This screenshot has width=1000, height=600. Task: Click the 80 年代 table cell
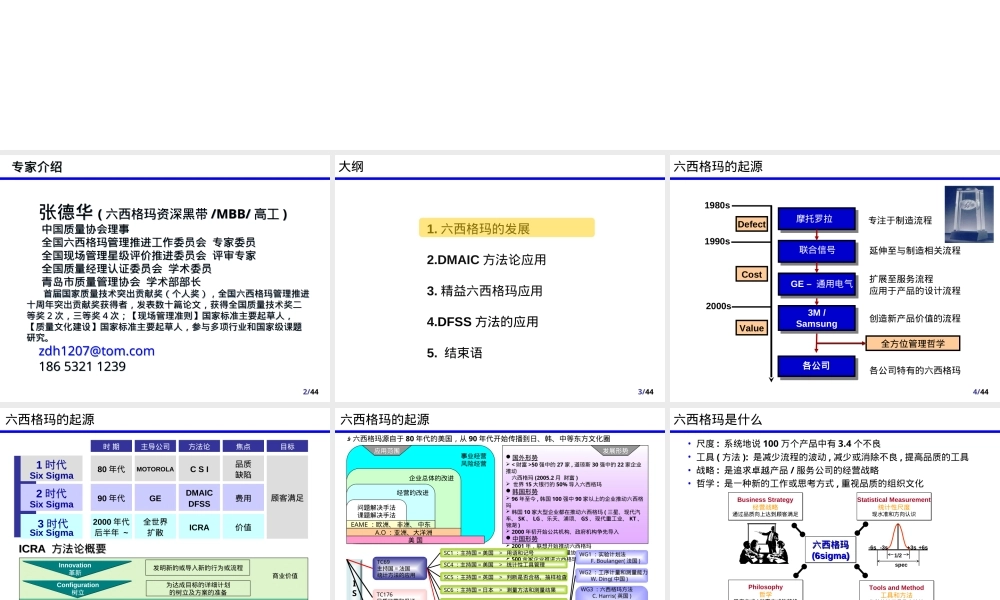(111, 469)
